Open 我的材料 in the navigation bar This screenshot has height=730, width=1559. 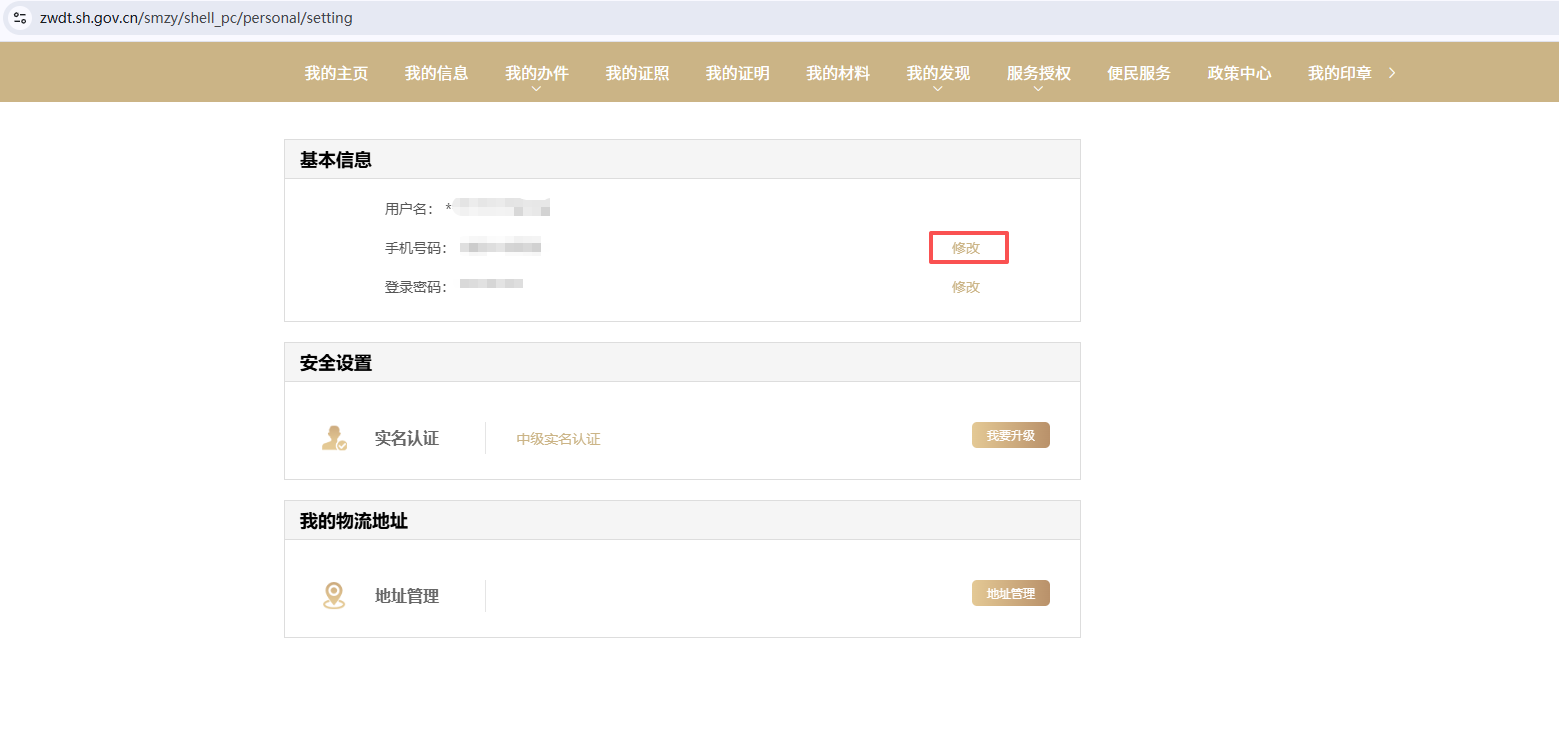point(838,73)
